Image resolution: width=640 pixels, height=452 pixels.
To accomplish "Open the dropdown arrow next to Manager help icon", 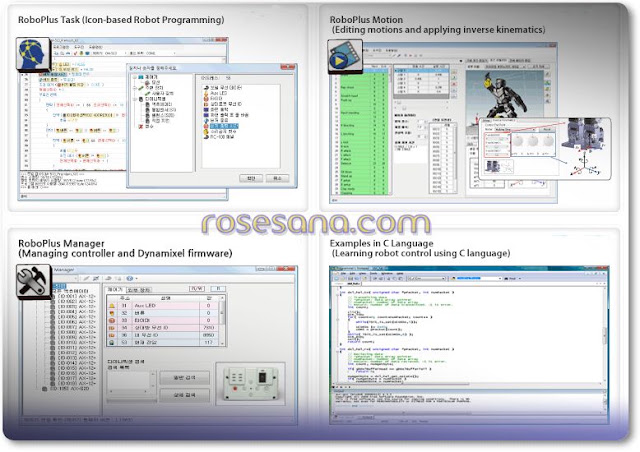I will 136,278.
